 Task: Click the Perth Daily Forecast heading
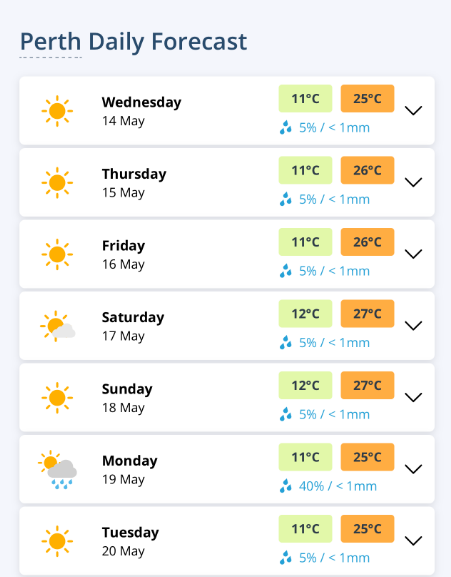tap(133, 42)
